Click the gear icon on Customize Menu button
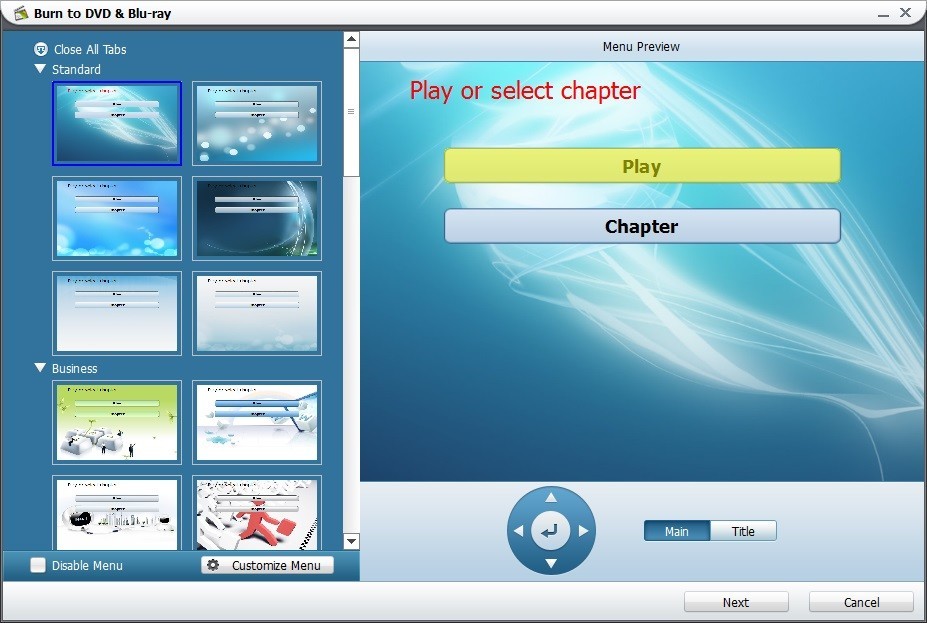 (213, 565)
